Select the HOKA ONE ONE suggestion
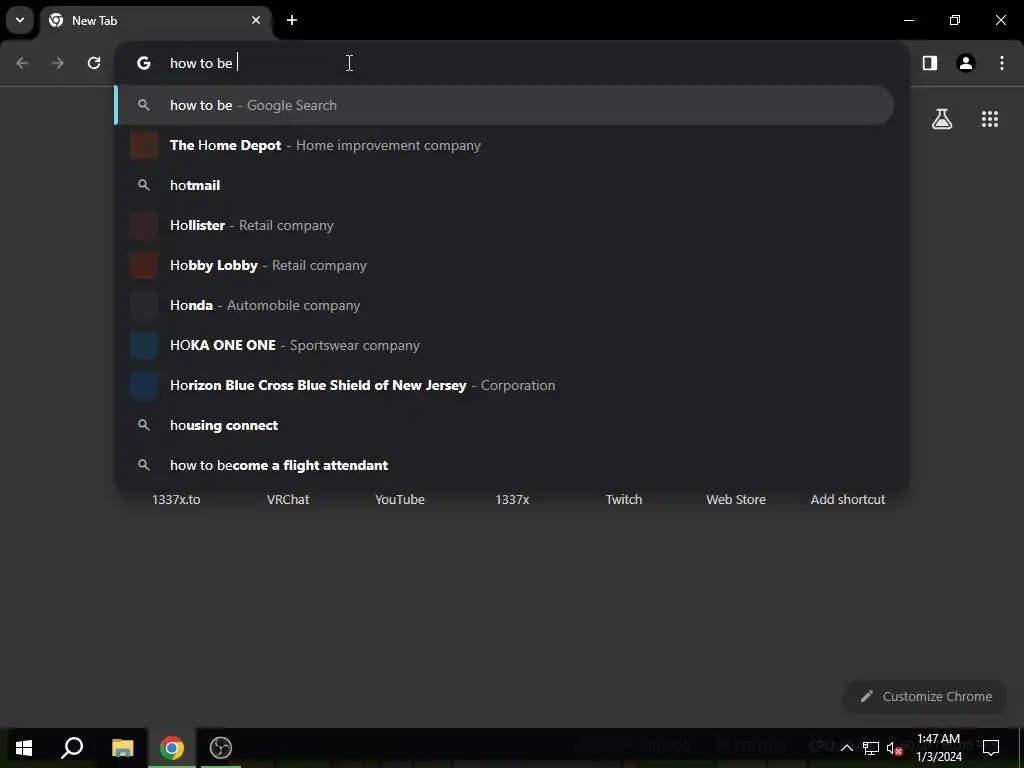Viewport: 1024px width, 768px height. pyautogui.click(x=504, y=345)
